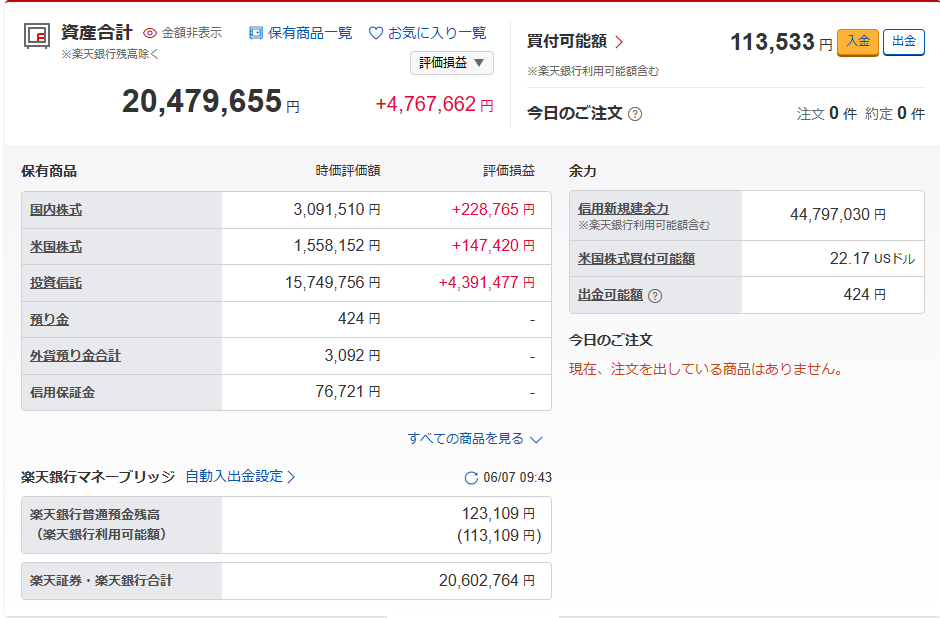Toggle the 金額非表示 eye icon
940x618 pixels.
click(x=150, y=33)
